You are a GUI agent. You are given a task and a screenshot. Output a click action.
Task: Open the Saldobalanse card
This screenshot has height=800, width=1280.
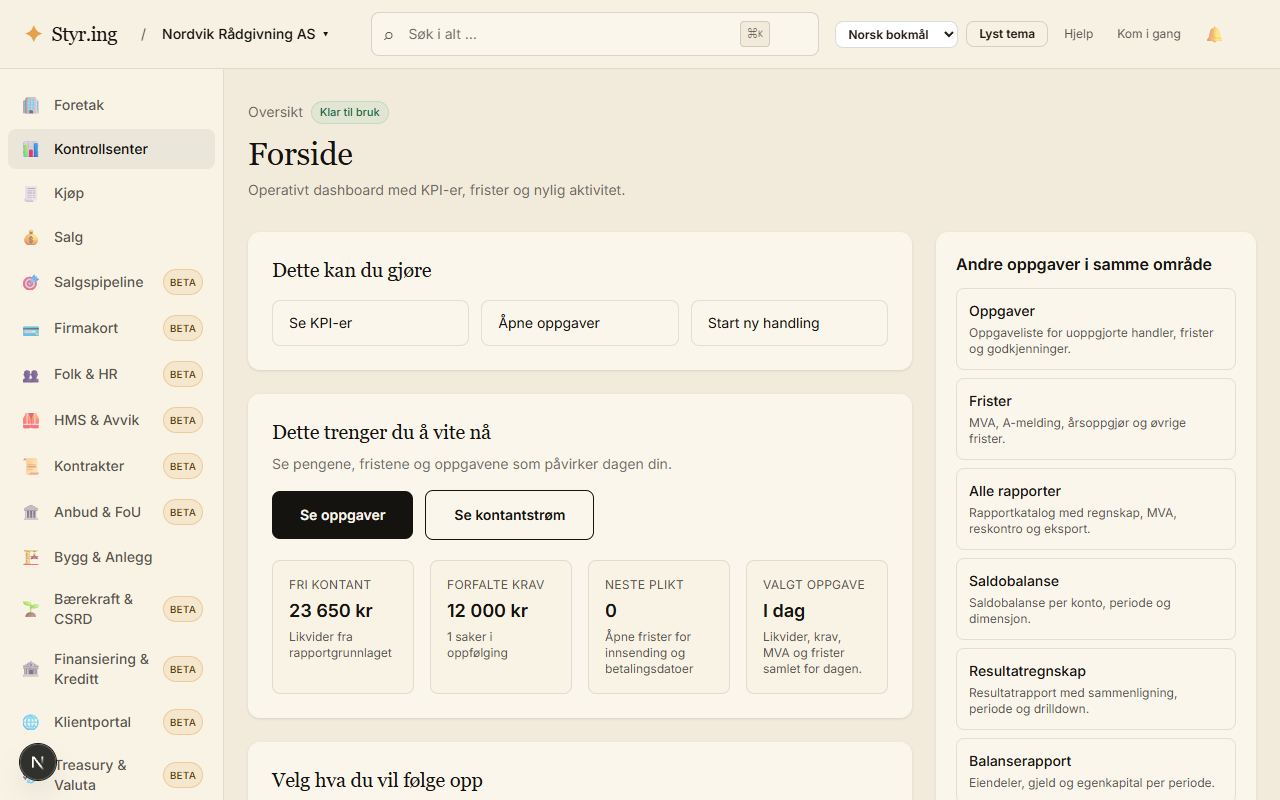[1096, 599]
